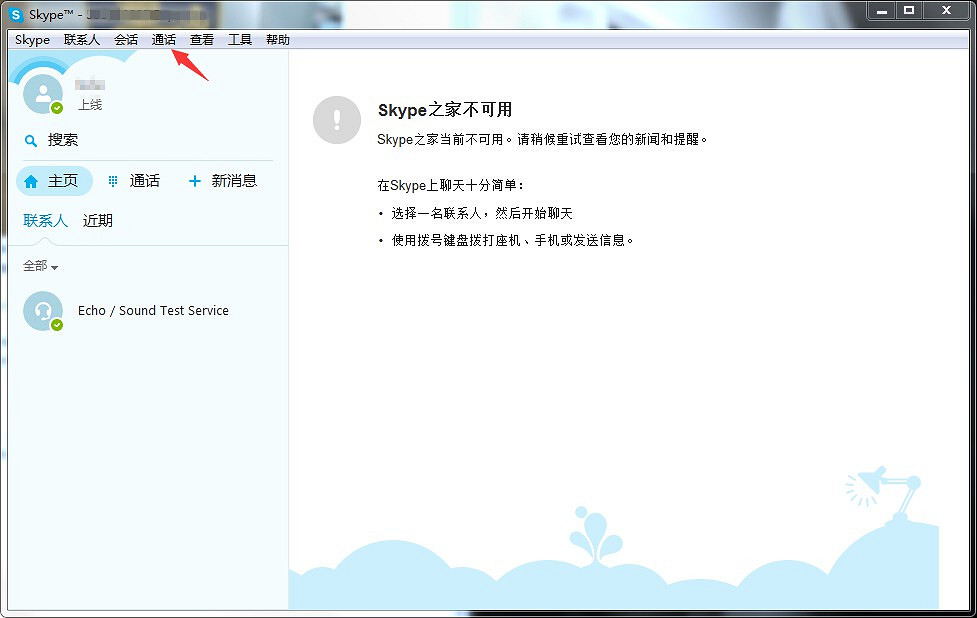Select the Echo / Sound Test Service contact
The height and width of the screenshot is (618, 977).
click(153, 311)
